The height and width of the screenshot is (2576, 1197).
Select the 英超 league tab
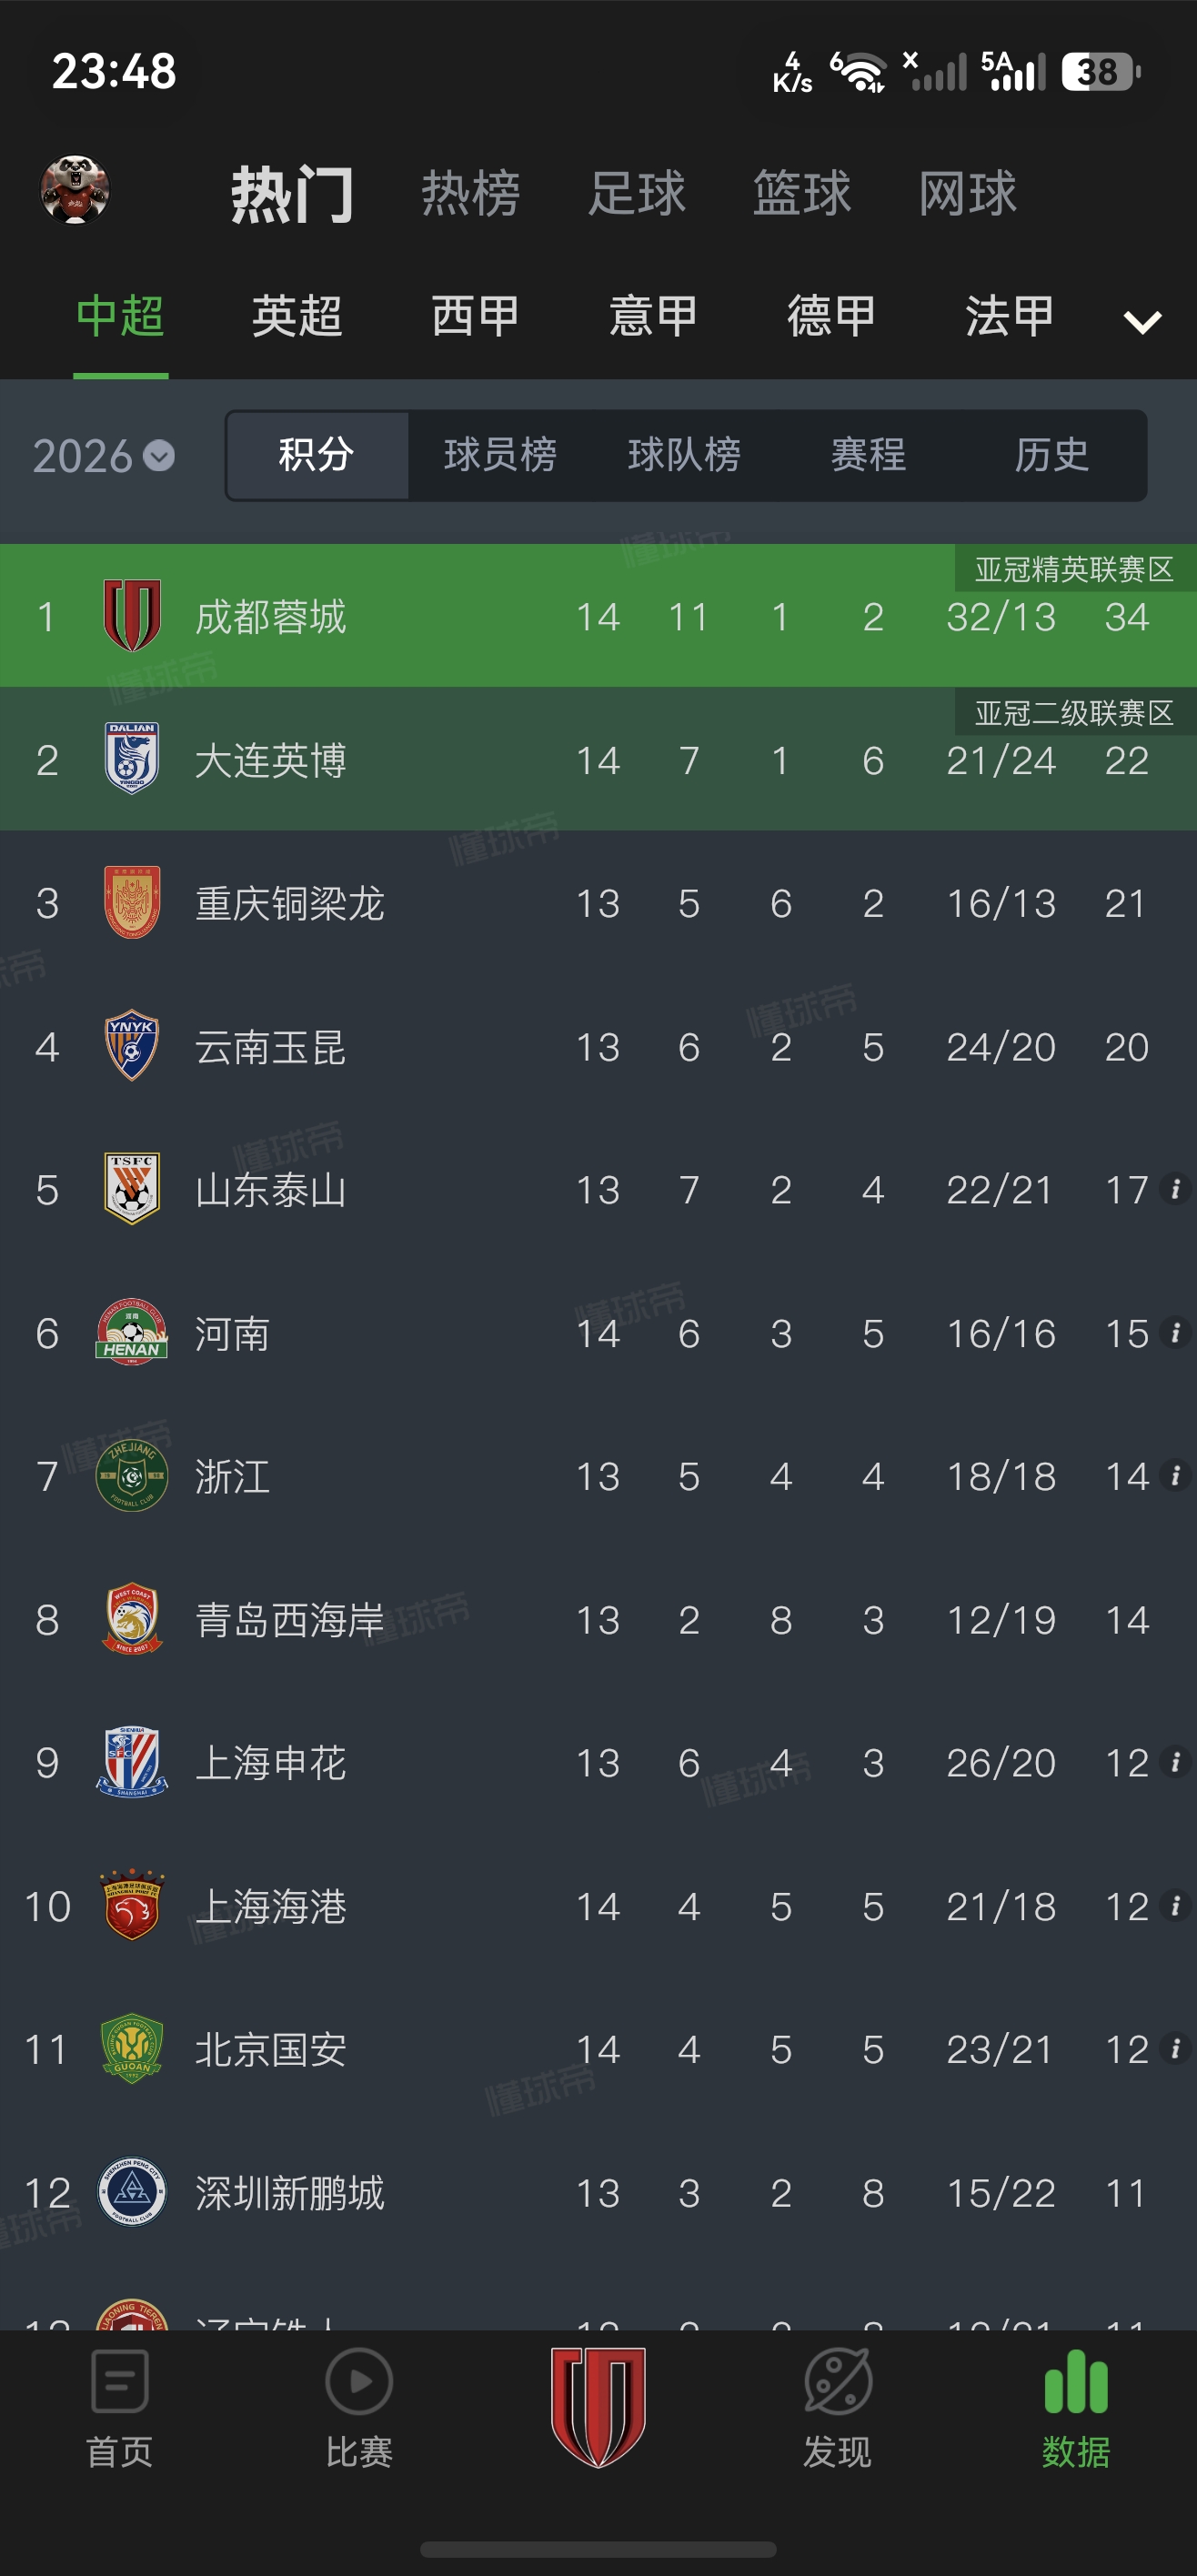[x=297, y=316]
